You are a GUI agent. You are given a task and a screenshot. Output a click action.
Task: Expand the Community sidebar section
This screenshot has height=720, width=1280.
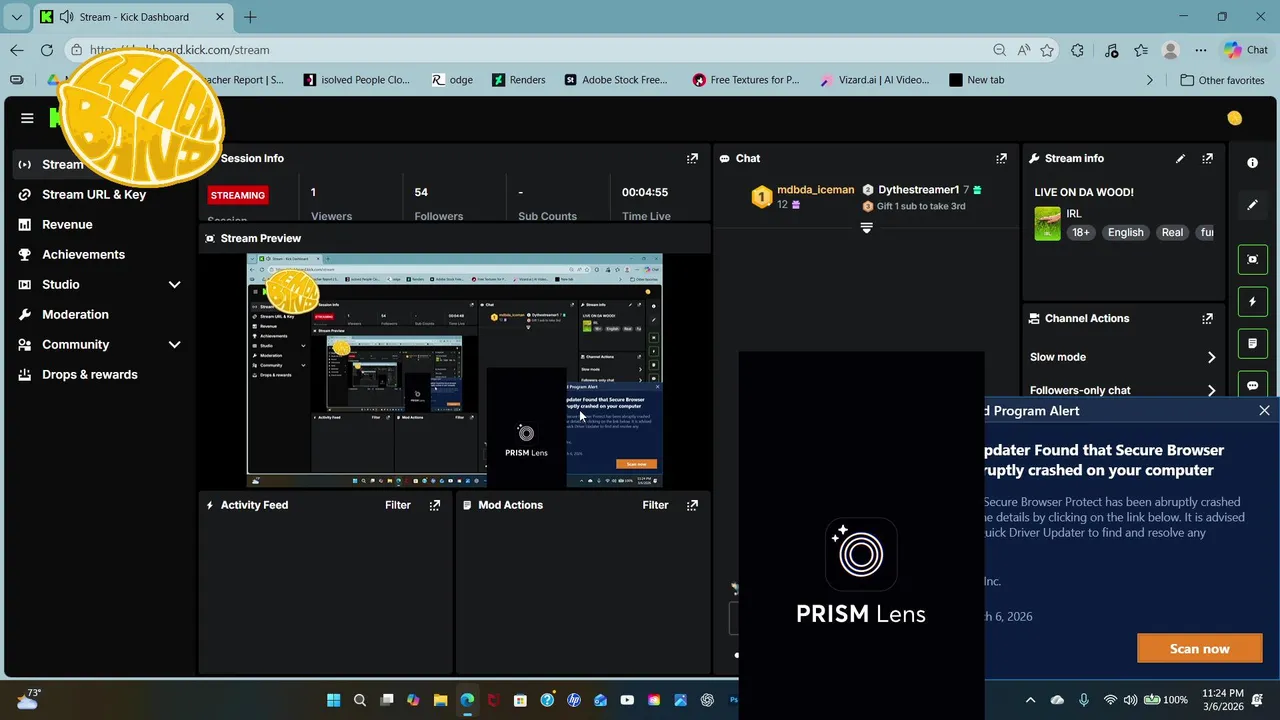(174, 345)
